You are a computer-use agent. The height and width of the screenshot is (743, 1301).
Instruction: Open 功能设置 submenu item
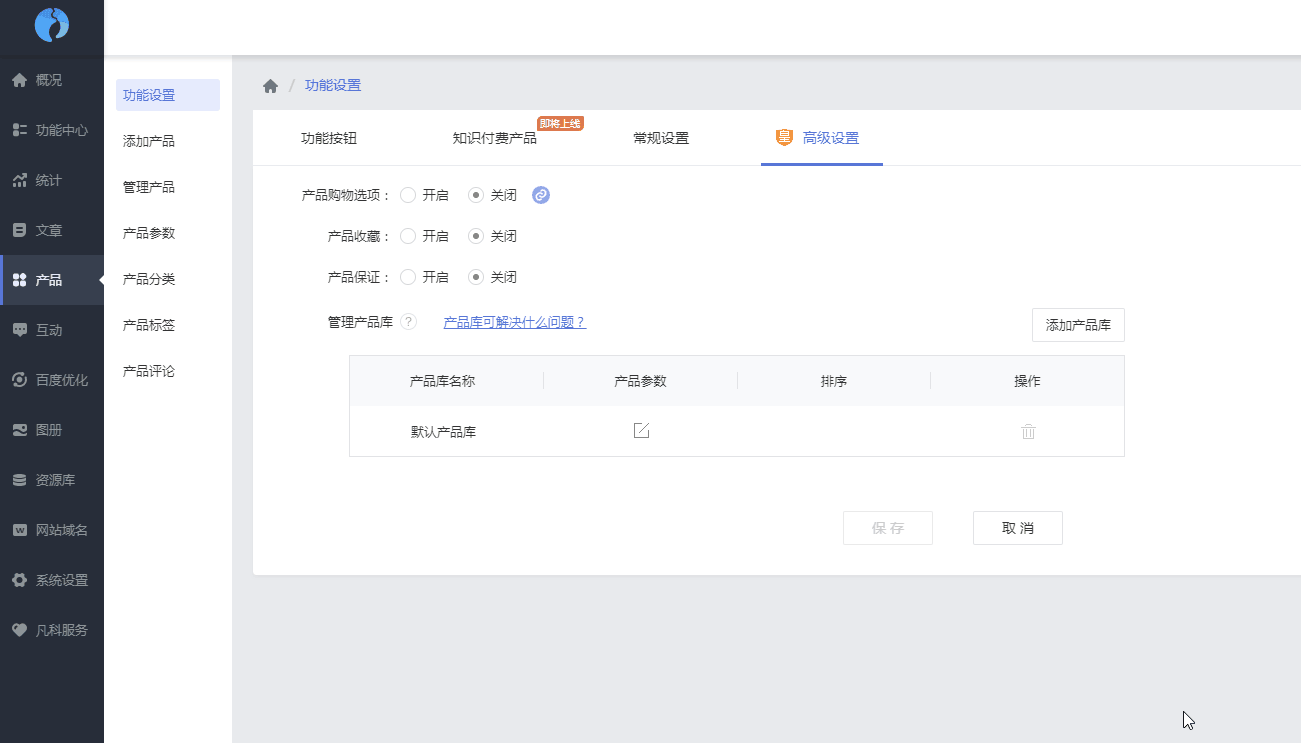pyautogui.click(x=168, y=95)
